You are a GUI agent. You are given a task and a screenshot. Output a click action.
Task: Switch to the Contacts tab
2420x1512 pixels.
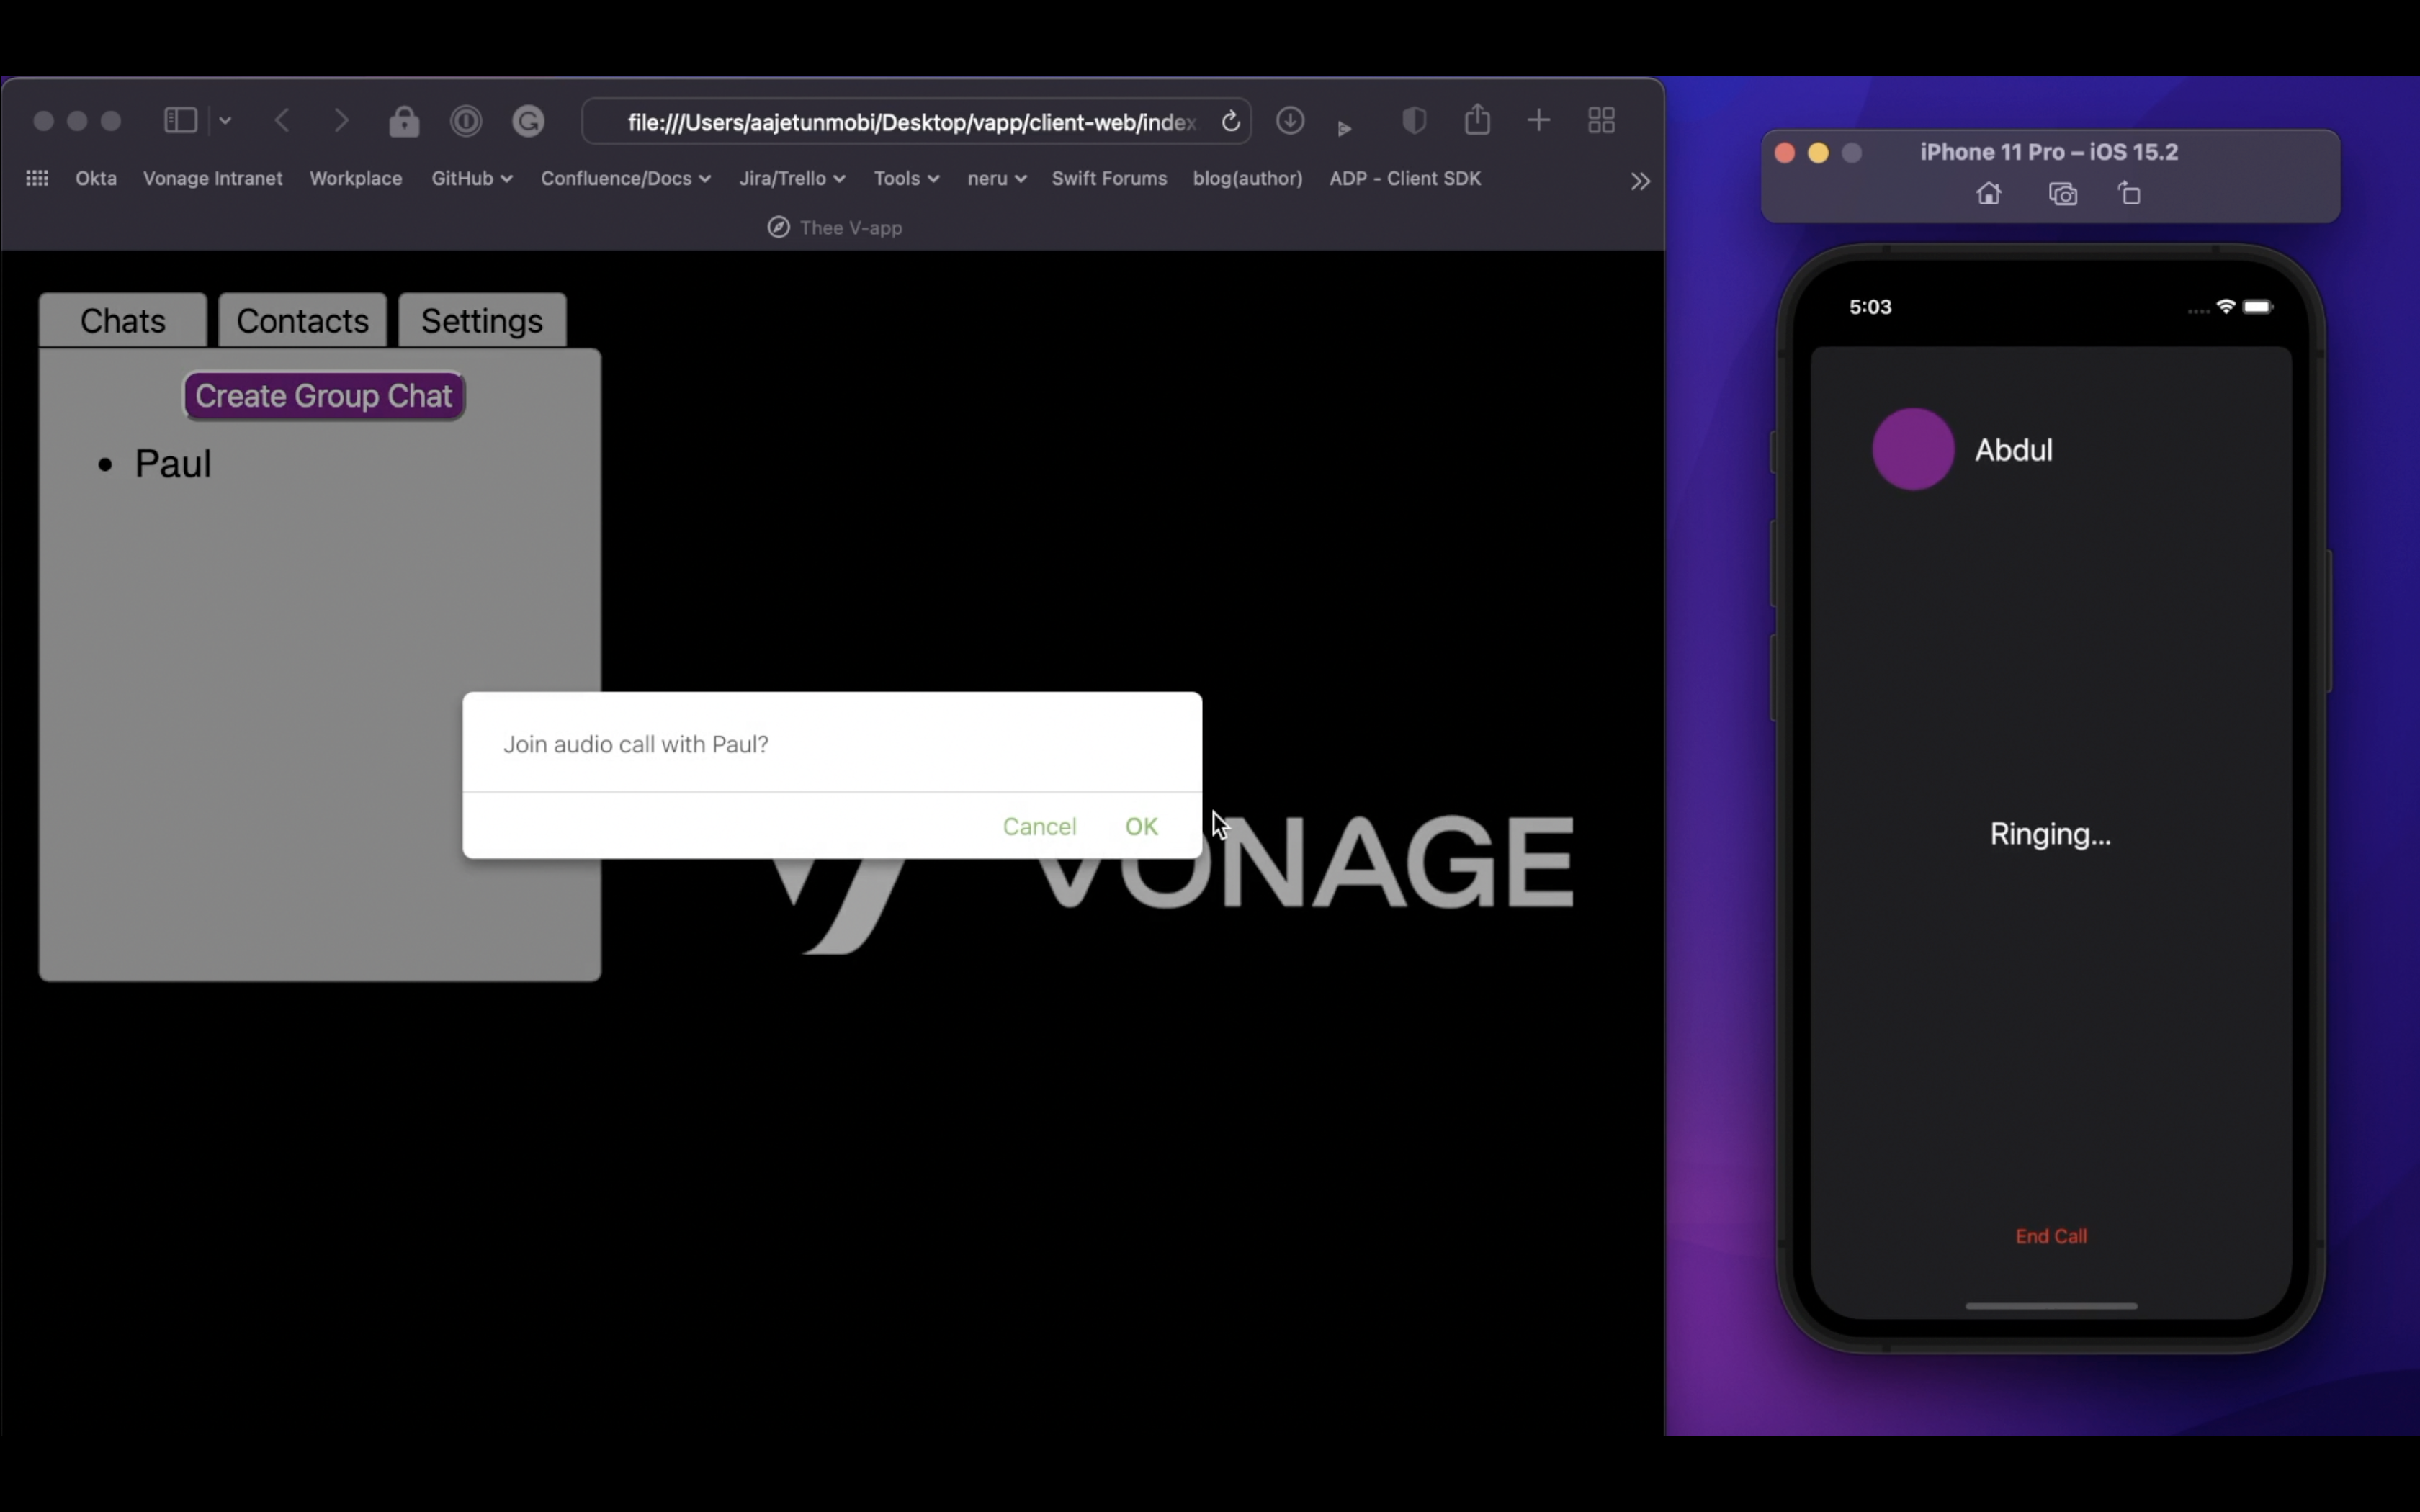click(302, 320)
